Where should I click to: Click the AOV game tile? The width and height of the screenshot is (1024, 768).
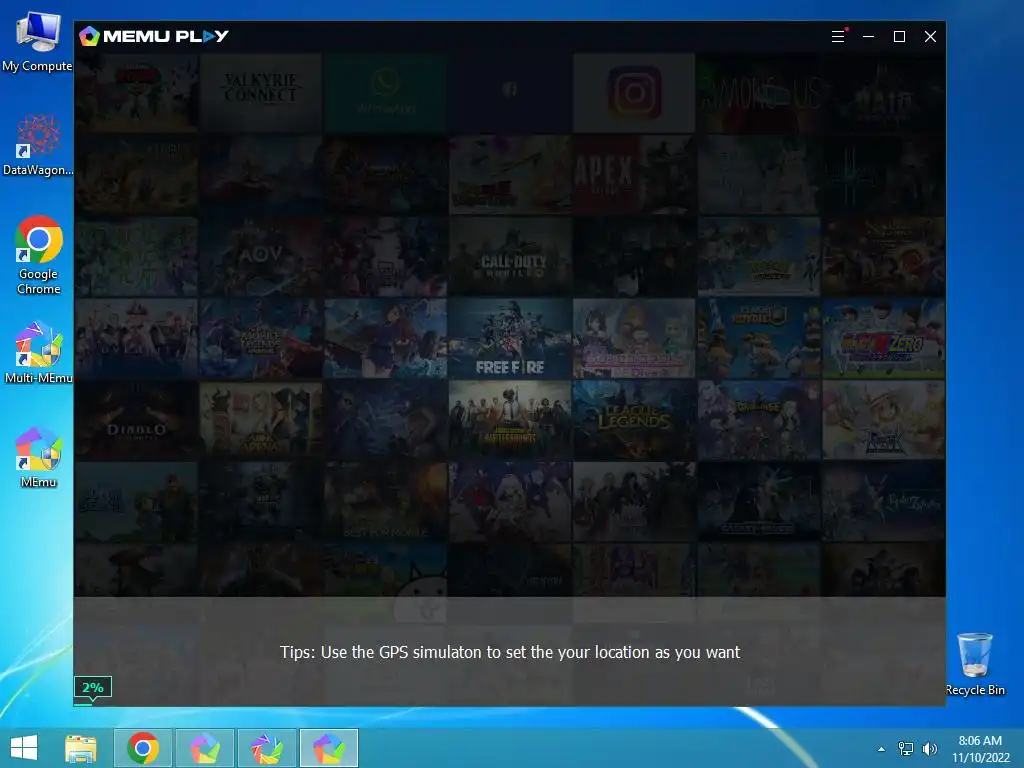pos(261,257)
